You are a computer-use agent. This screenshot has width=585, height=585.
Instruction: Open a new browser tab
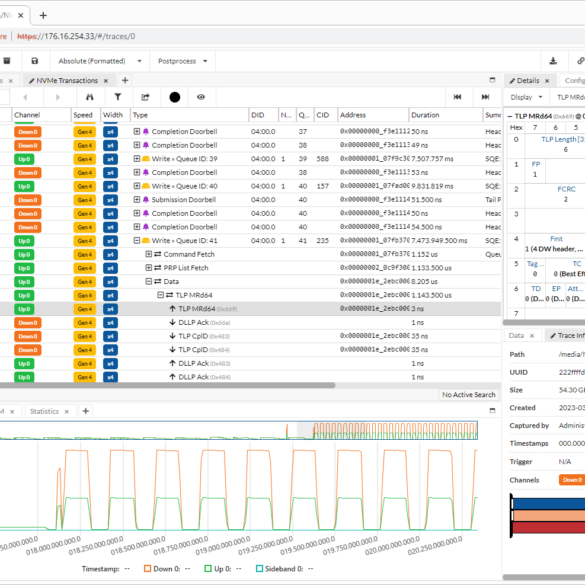[43, 15]
